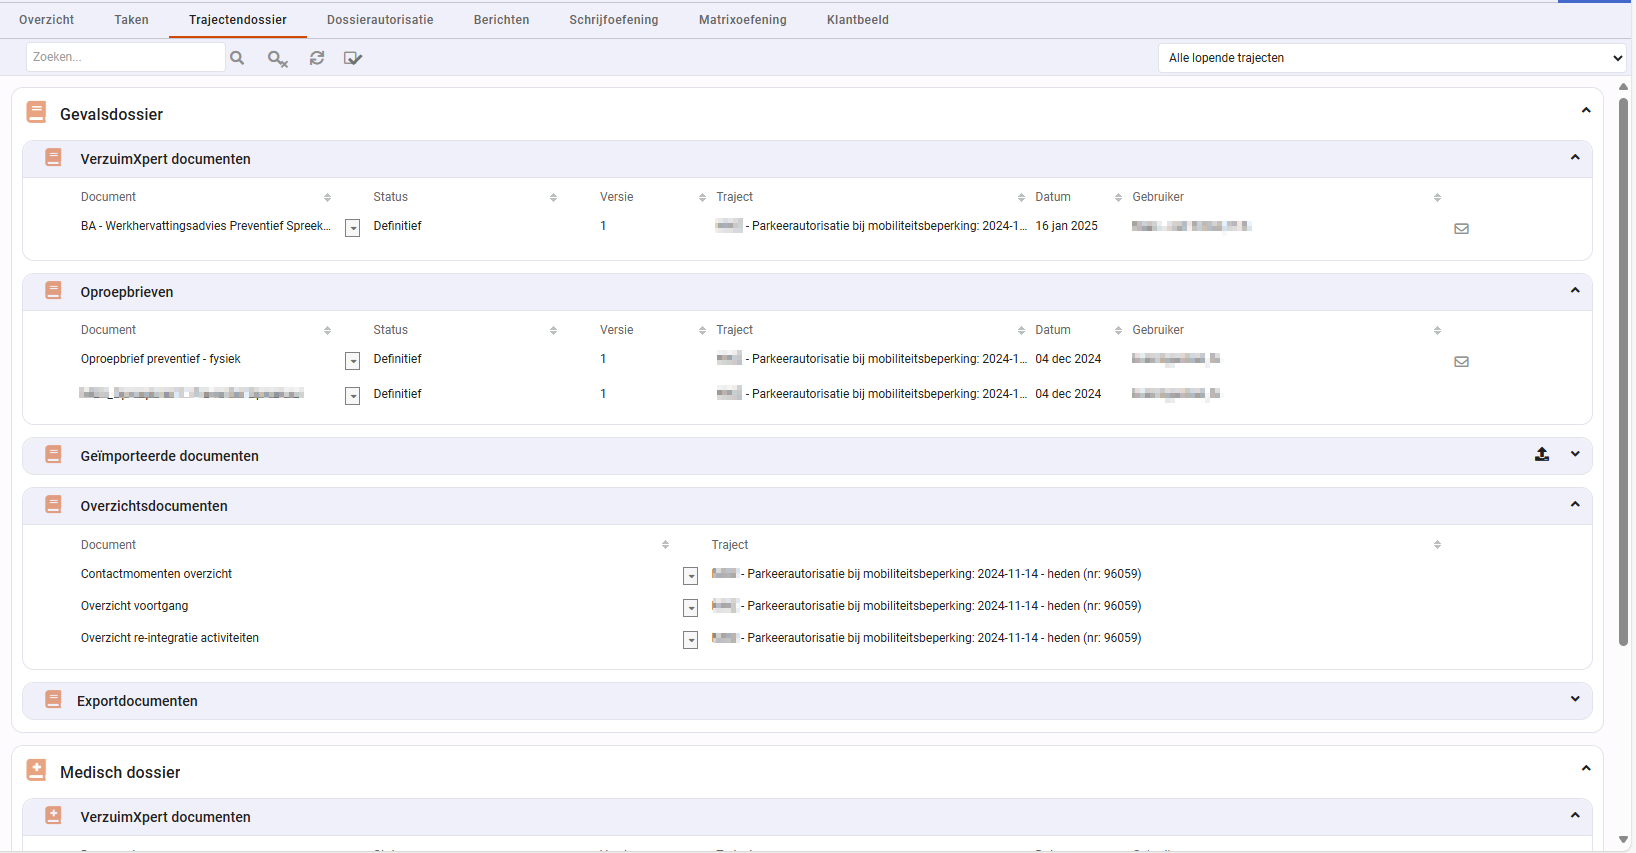The height and width of the screenshot is (853, 1636).
Task: Go to the Schrijfoefening tab
Action: coord(614,20)
